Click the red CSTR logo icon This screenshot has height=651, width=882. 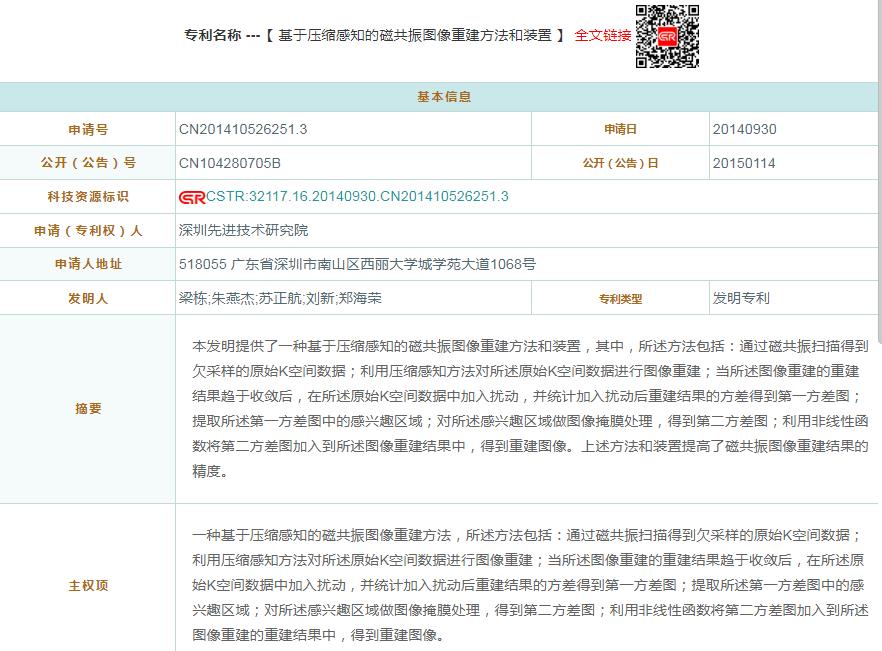pyautogui.click(x=192, y=197)
